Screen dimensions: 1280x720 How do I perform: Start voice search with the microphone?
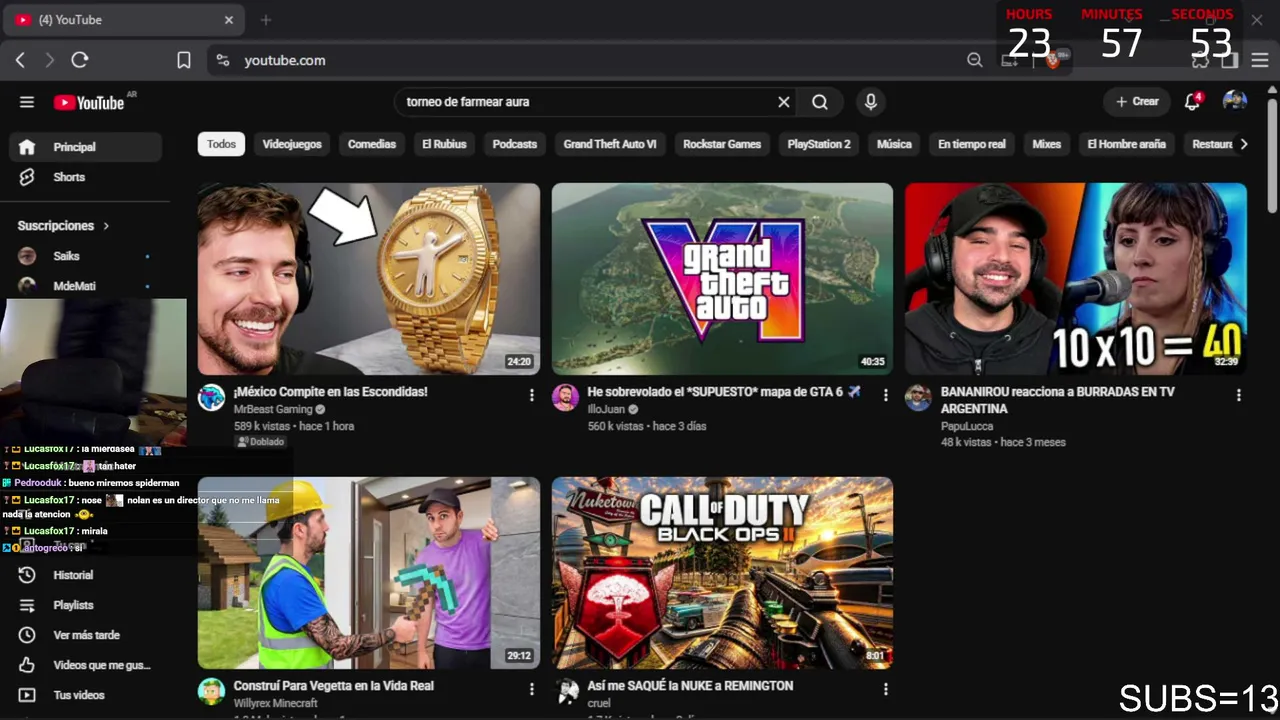pos(871,102)
